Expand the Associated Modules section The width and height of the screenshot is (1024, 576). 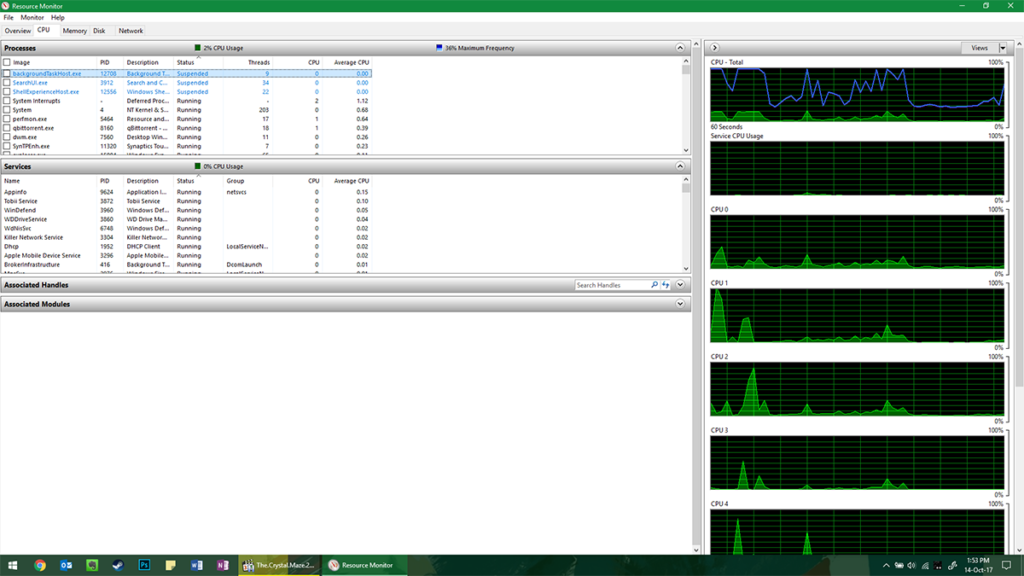[x=680, y=304]
